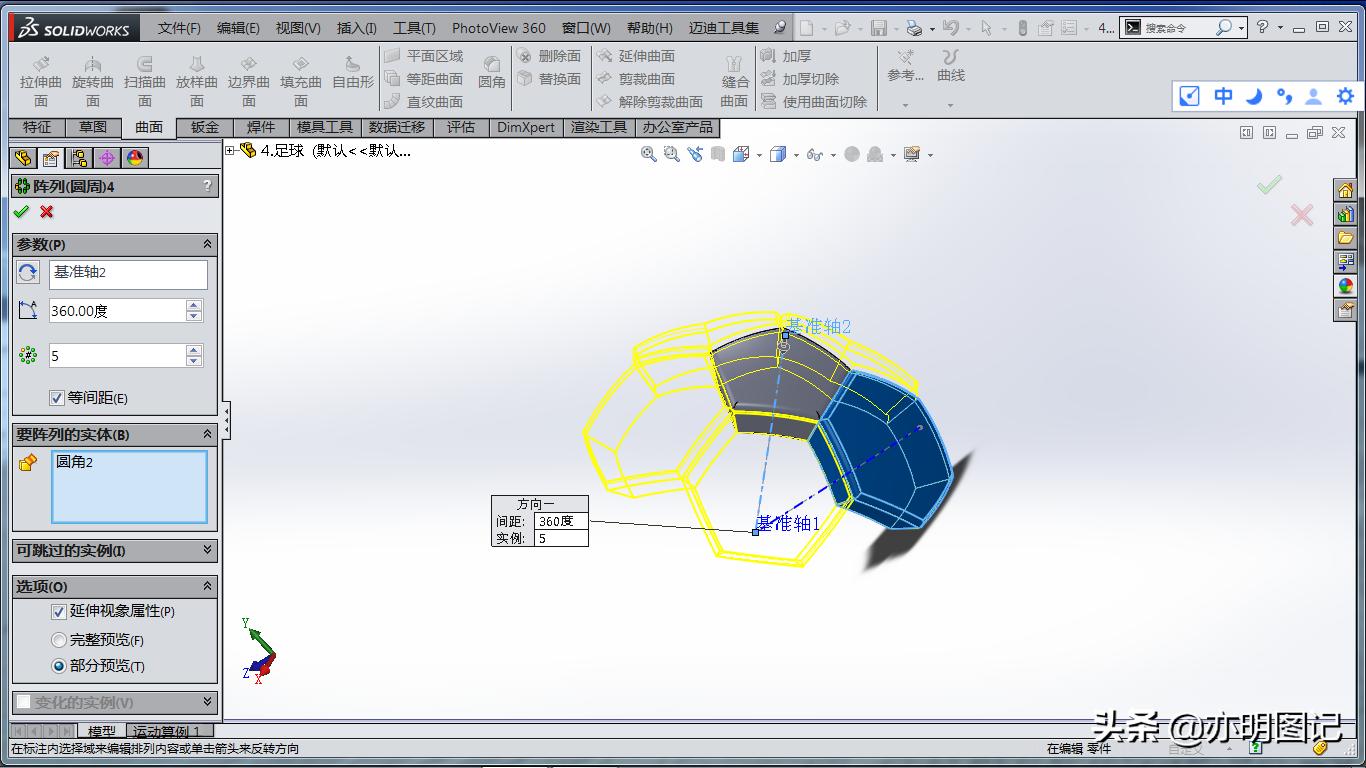Image resolution: width=1366 pixels, height=768 pixels.
Task: Open the 缝合曲面 (Knit Surface) tool
Action: point(734,78)
